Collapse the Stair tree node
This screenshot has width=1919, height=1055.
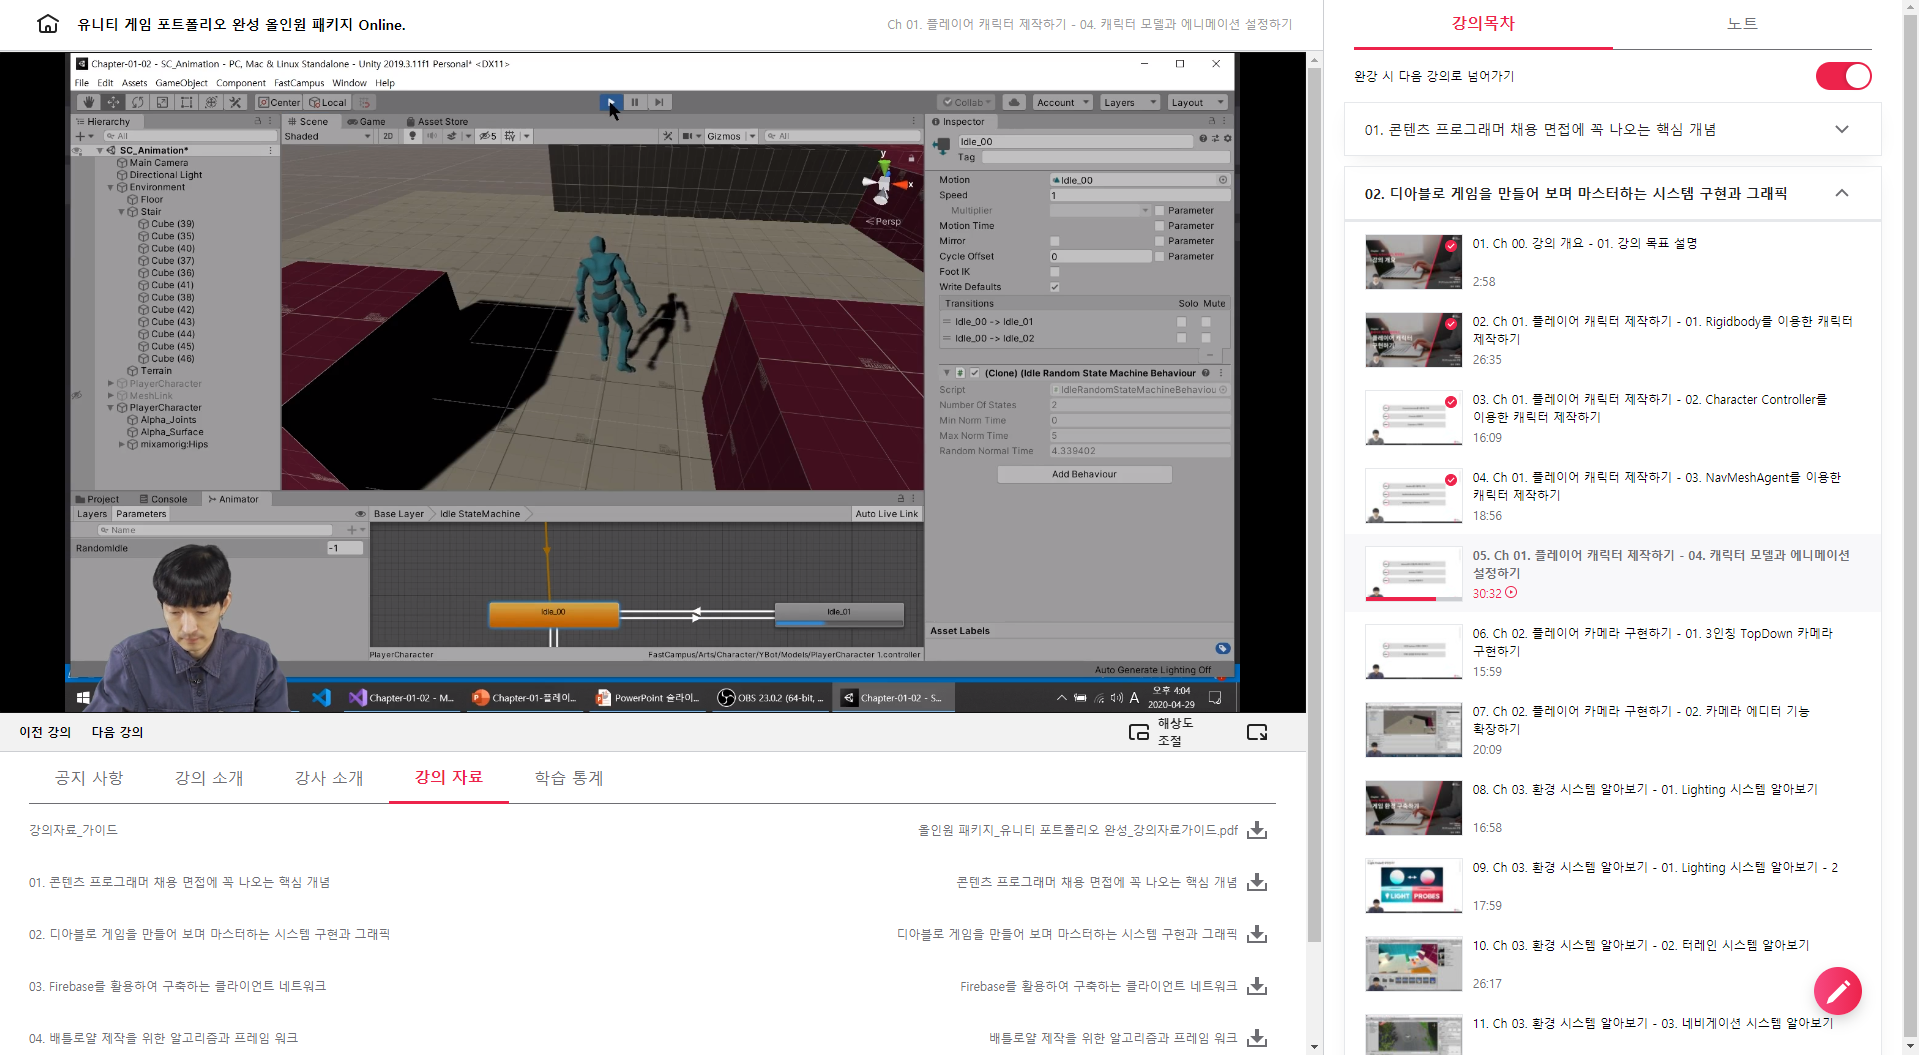tap(122, 212)
